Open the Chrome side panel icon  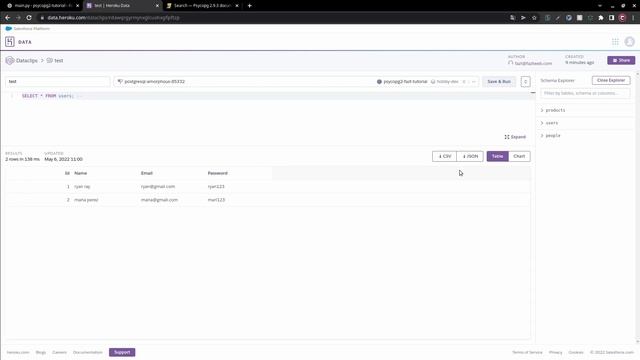coord(611,18)
